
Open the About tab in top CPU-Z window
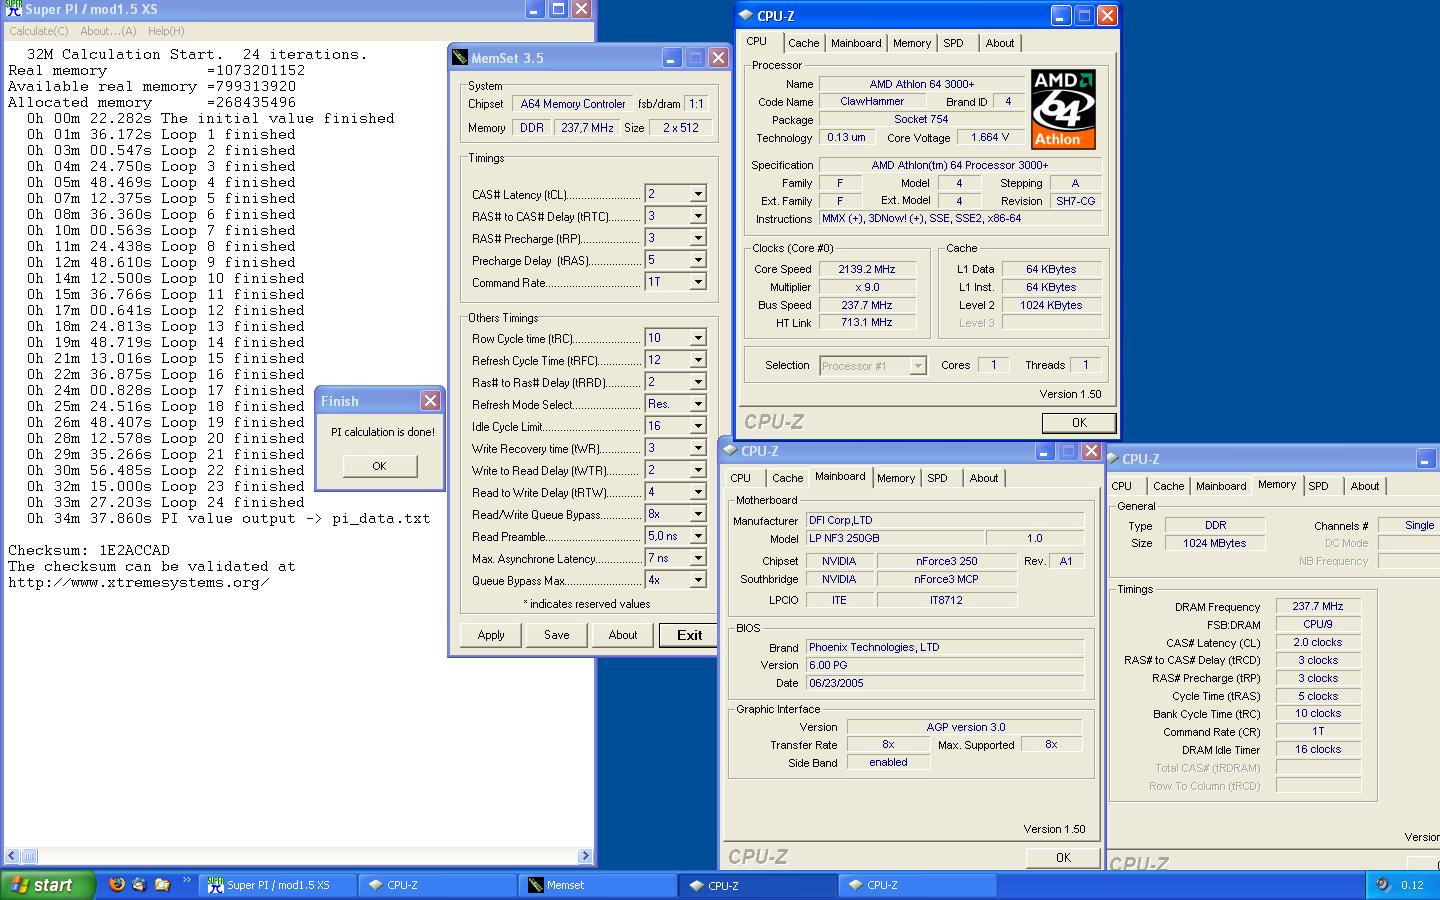[x=1000, y=43]
